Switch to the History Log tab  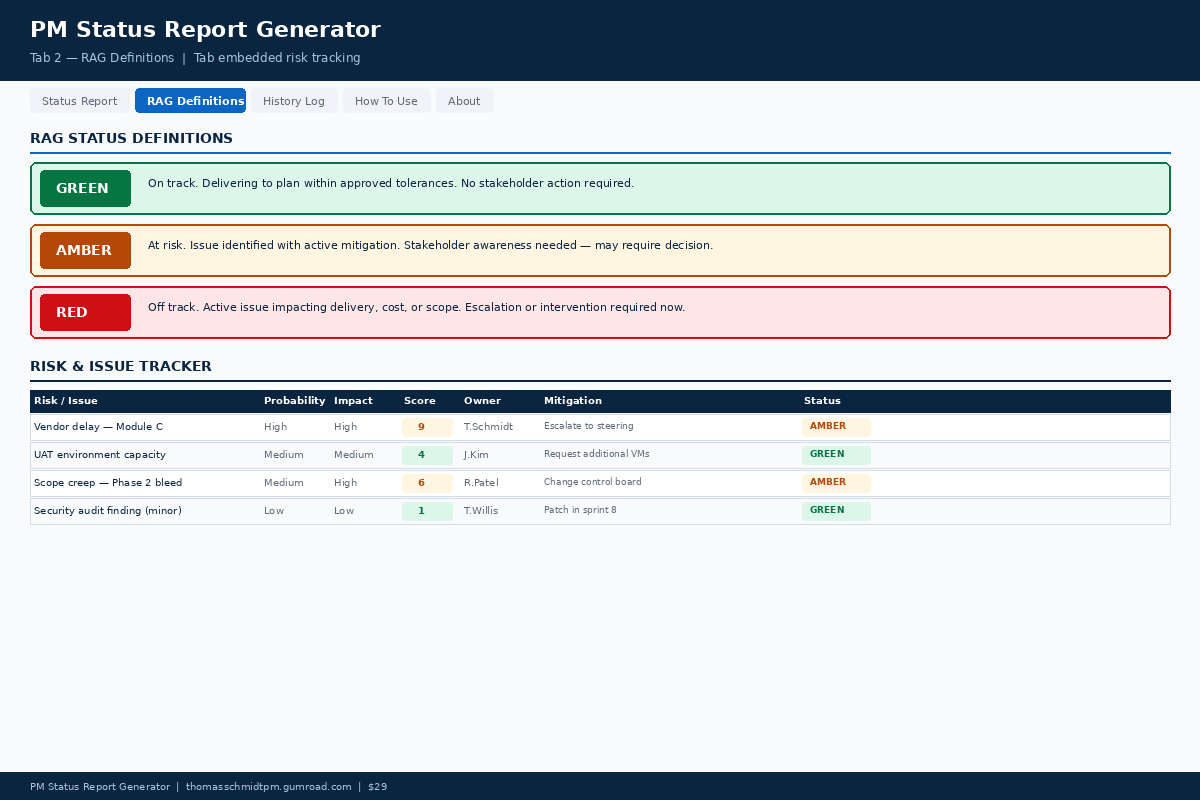[294, 101]
